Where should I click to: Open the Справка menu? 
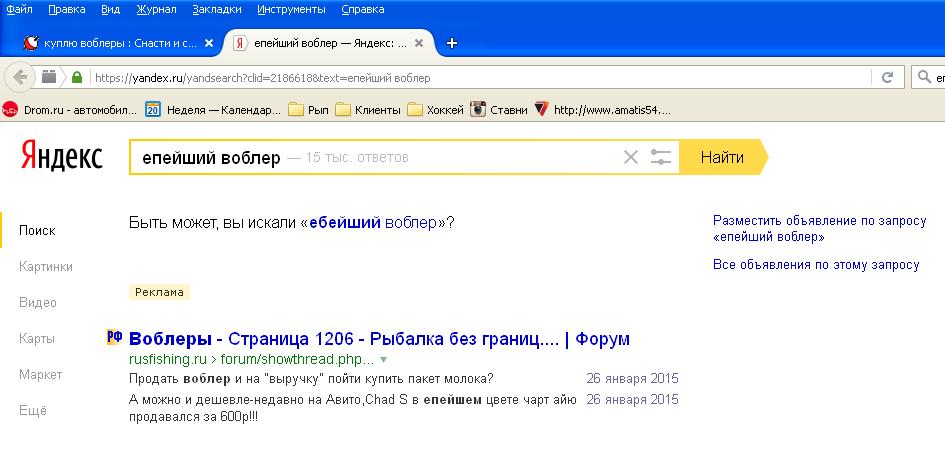362,9
